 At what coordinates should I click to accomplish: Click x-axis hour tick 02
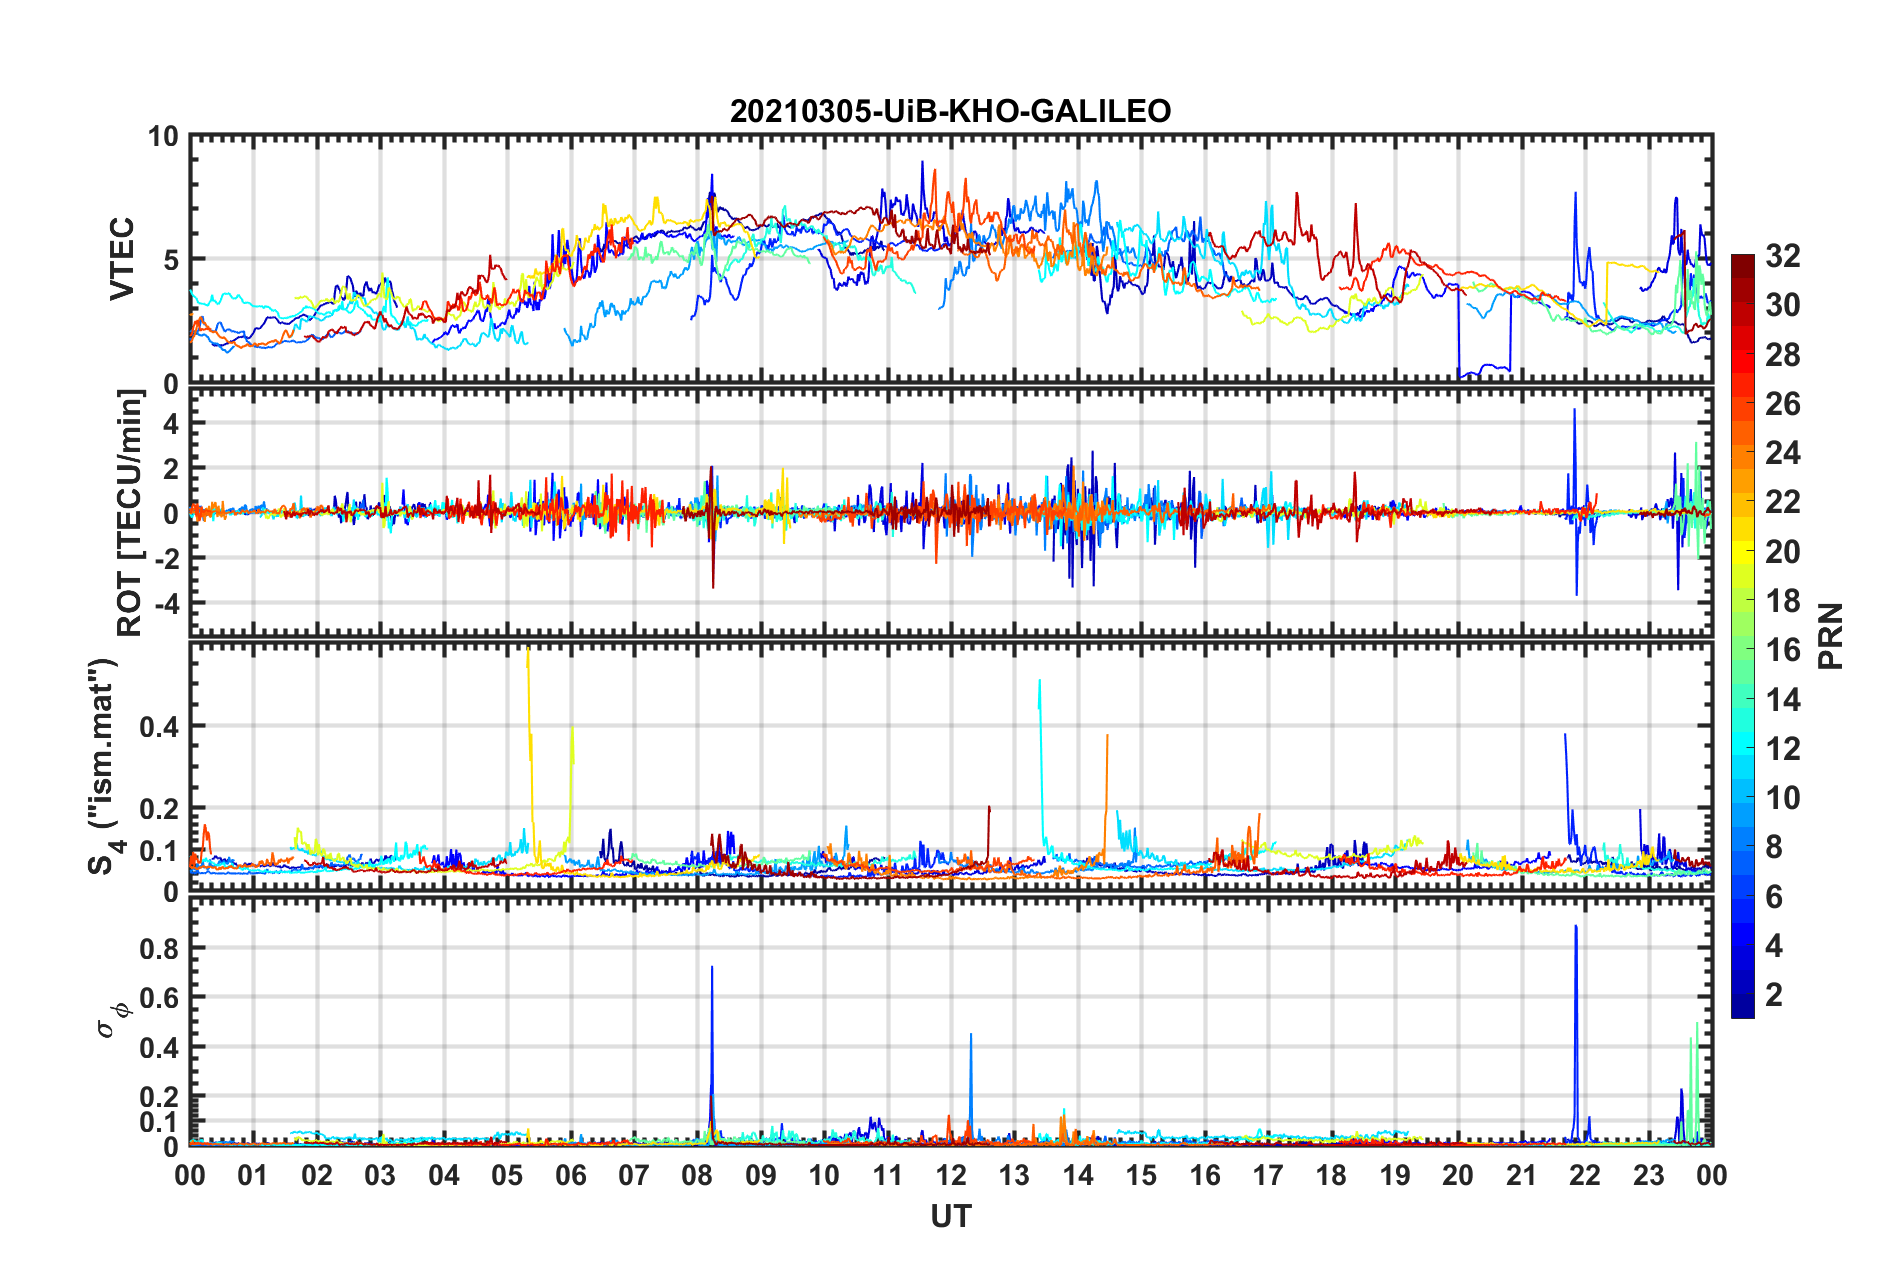pos(317,1175)
